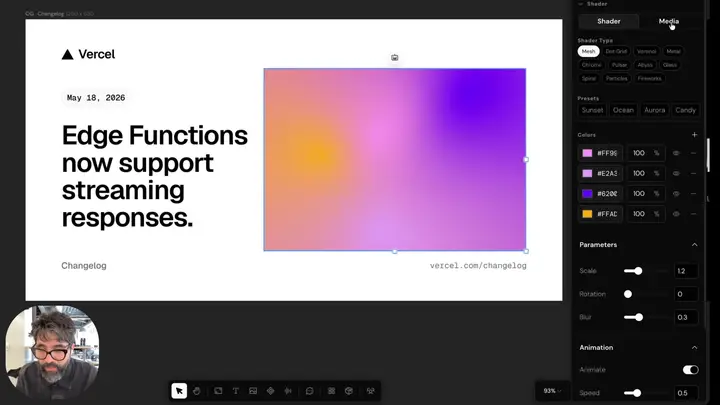Open the orange #FFAD color swatch
This screenshot has width=720, height=405.
click(587, 214)
